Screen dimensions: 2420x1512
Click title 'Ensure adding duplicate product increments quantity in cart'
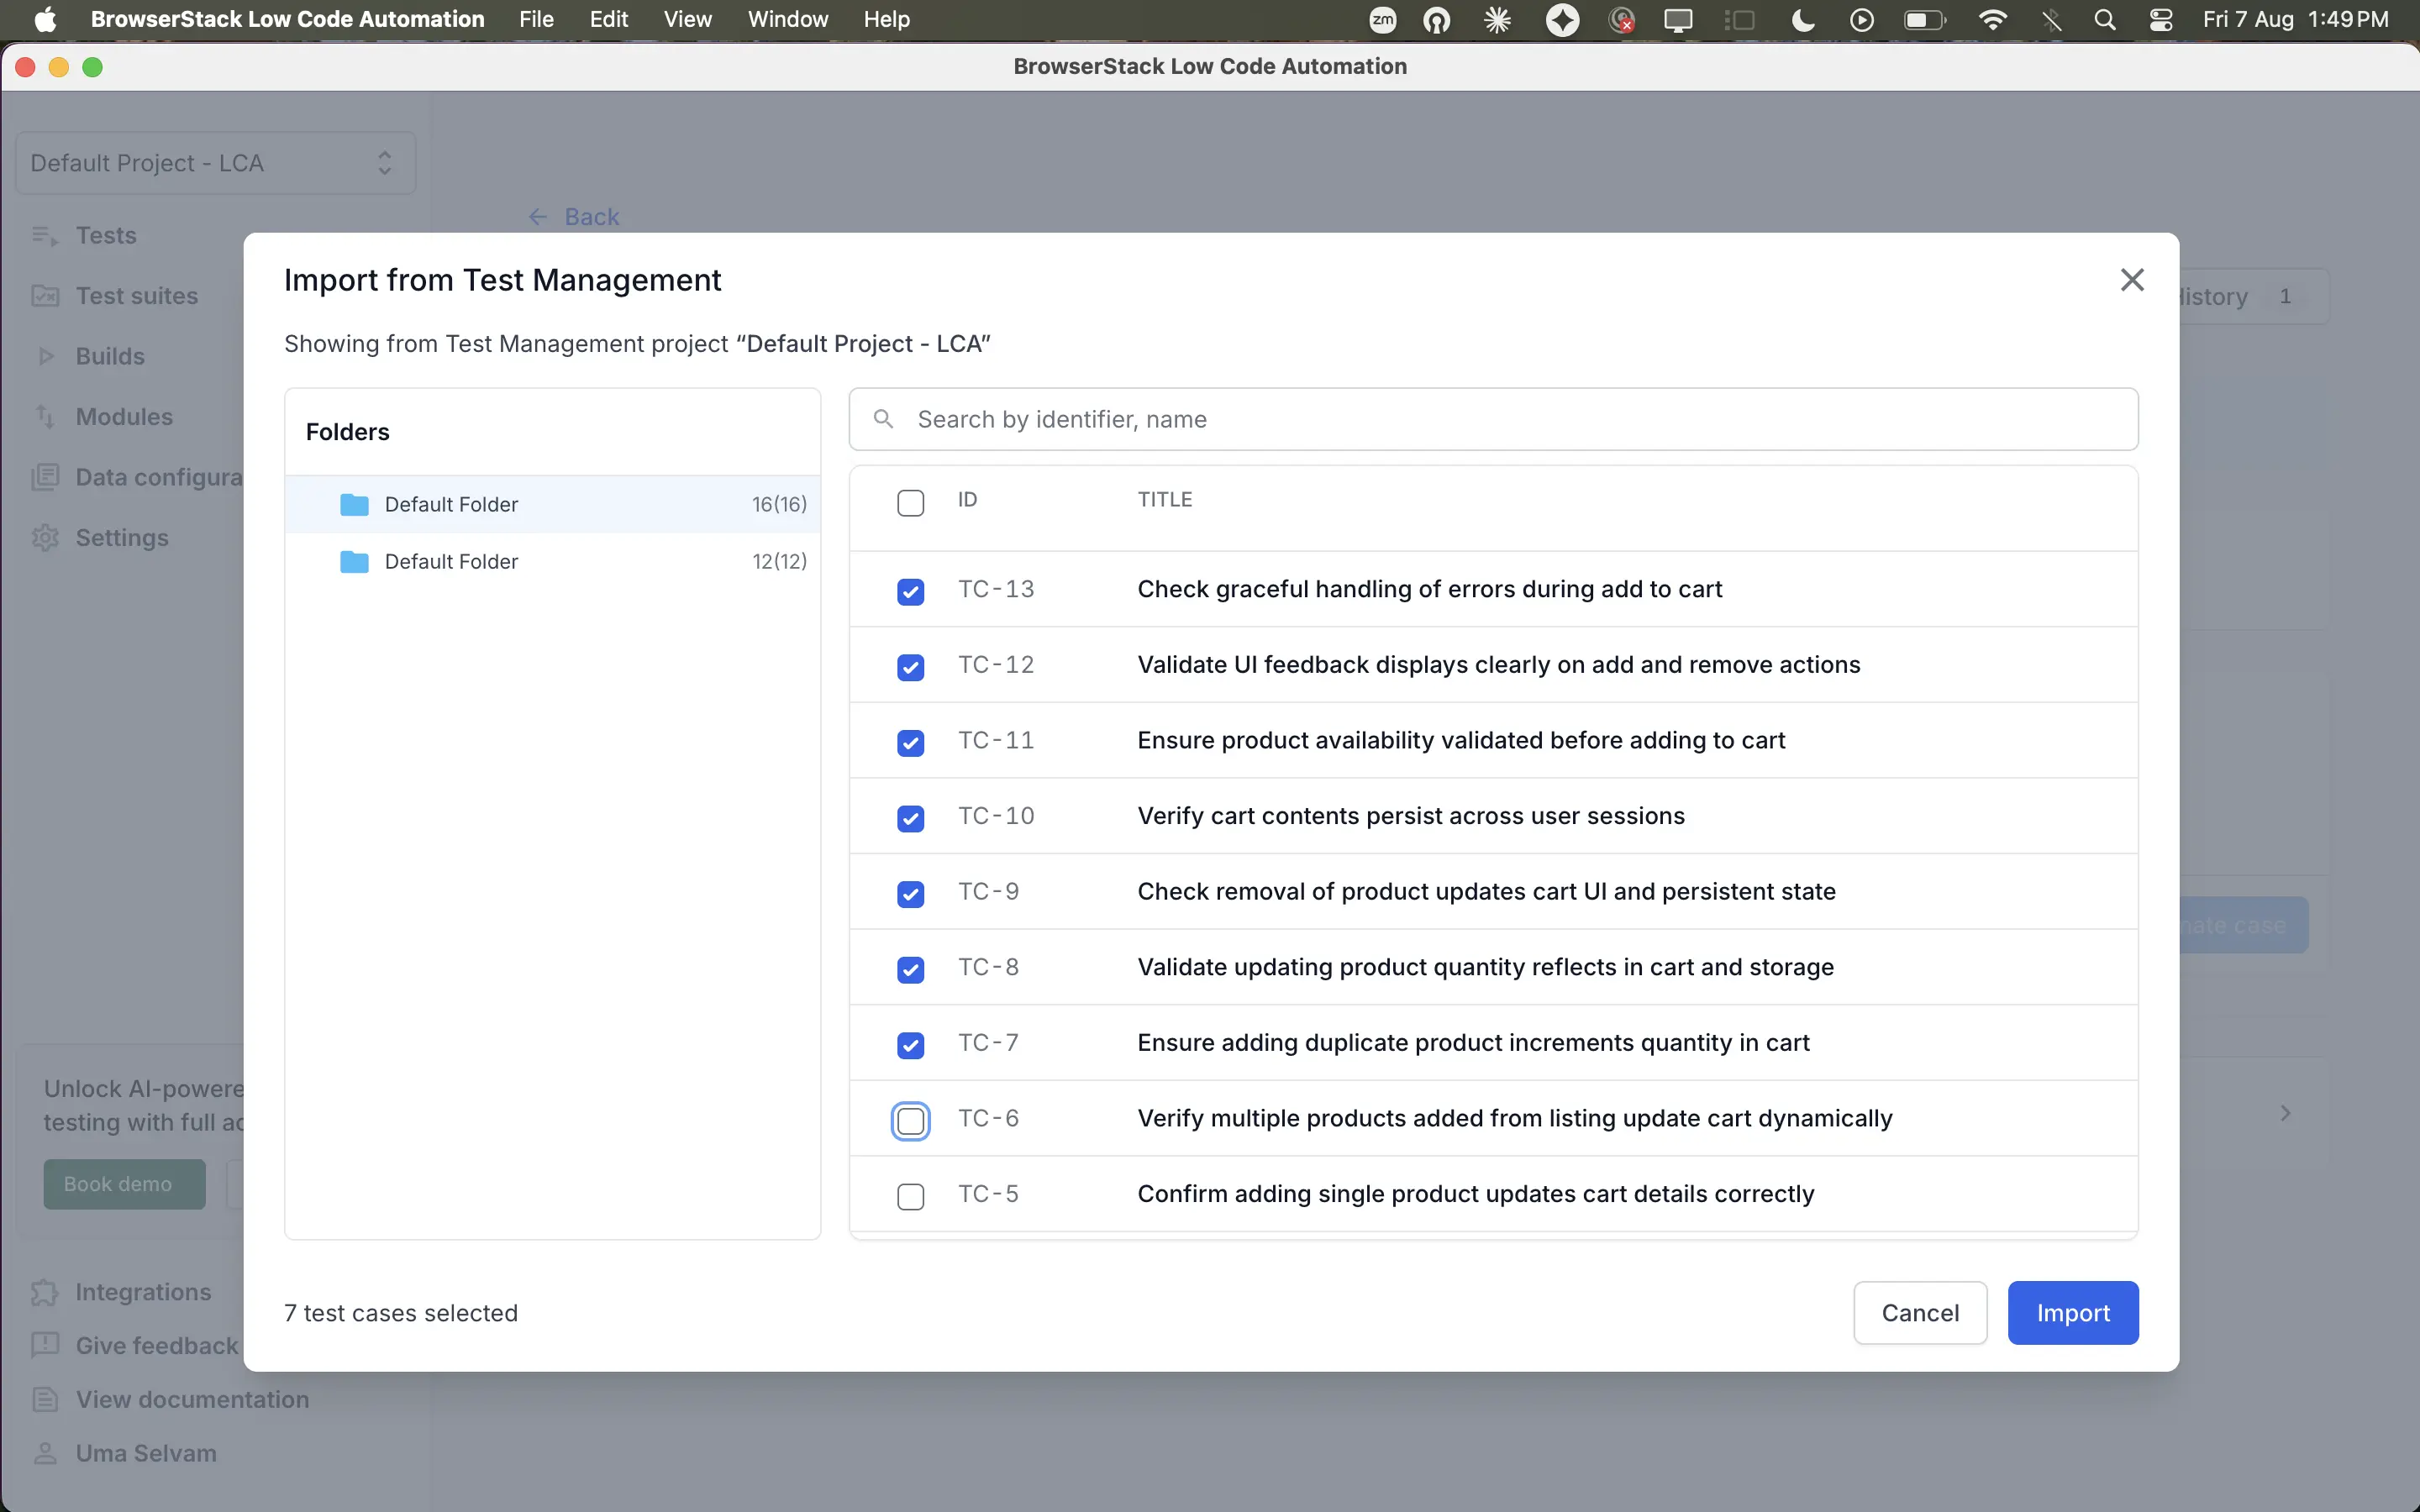pos(1473,1043)
